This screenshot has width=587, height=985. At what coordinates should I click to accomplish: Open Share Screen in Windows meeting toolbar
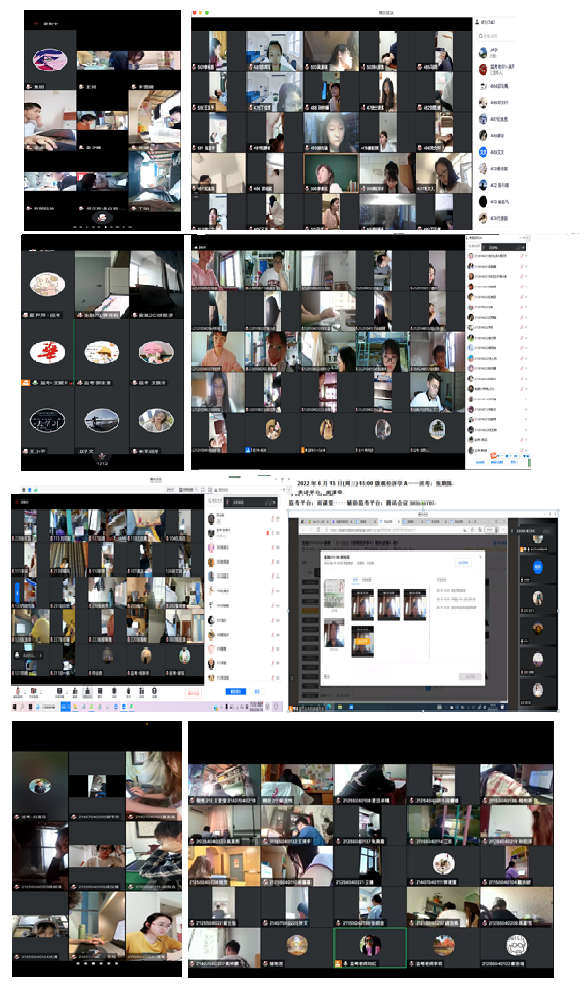(60, 692)
